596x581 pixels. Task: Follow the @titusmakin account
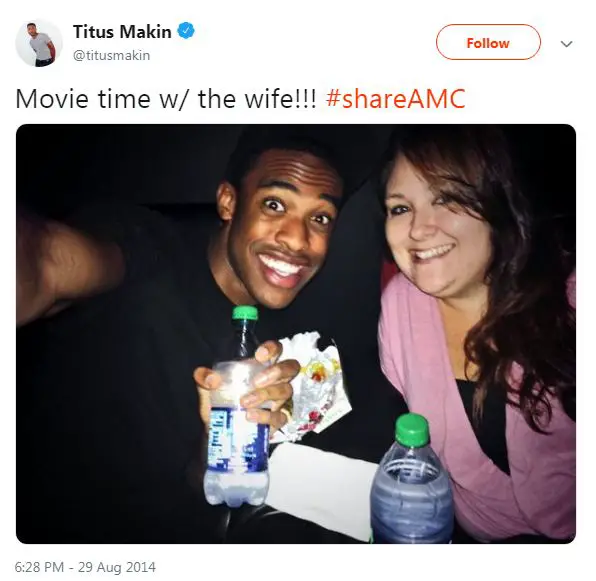488,42
